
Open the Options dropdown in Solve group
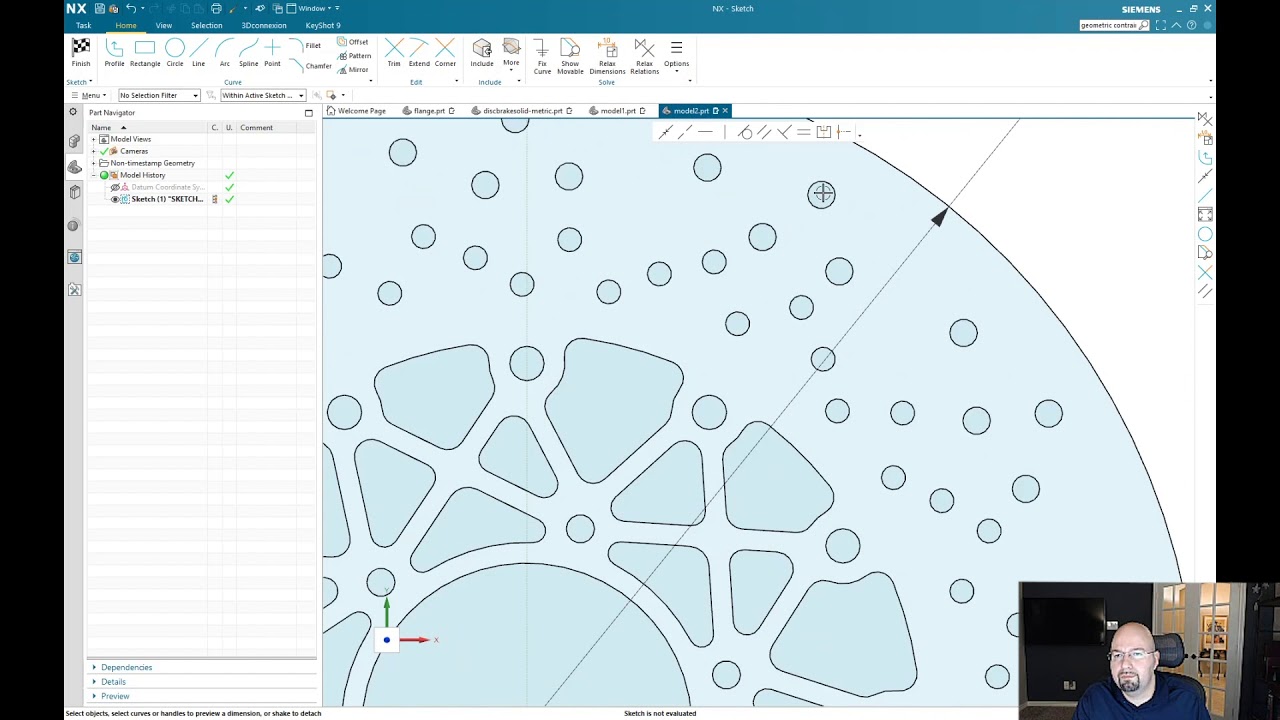click(x=676, y=55)
